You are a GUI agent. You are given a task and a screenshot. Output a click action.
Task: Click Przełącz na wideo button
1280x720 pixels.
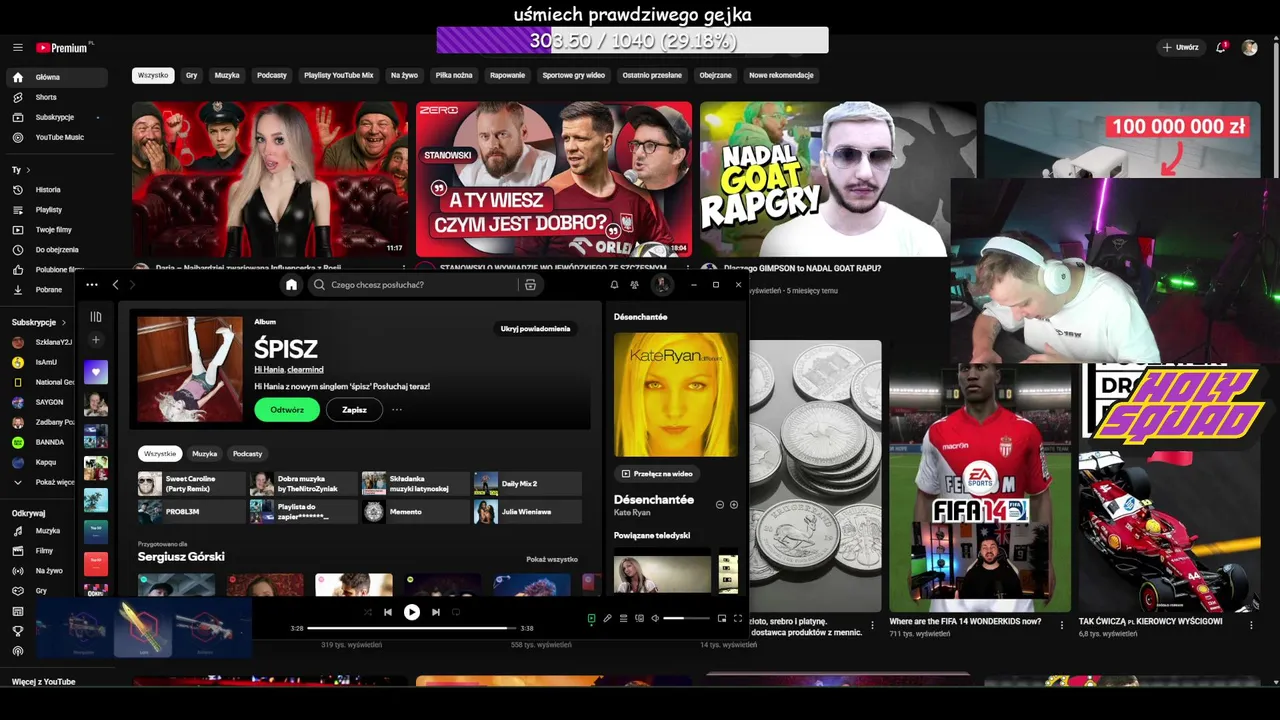click(x=657, y=474)
